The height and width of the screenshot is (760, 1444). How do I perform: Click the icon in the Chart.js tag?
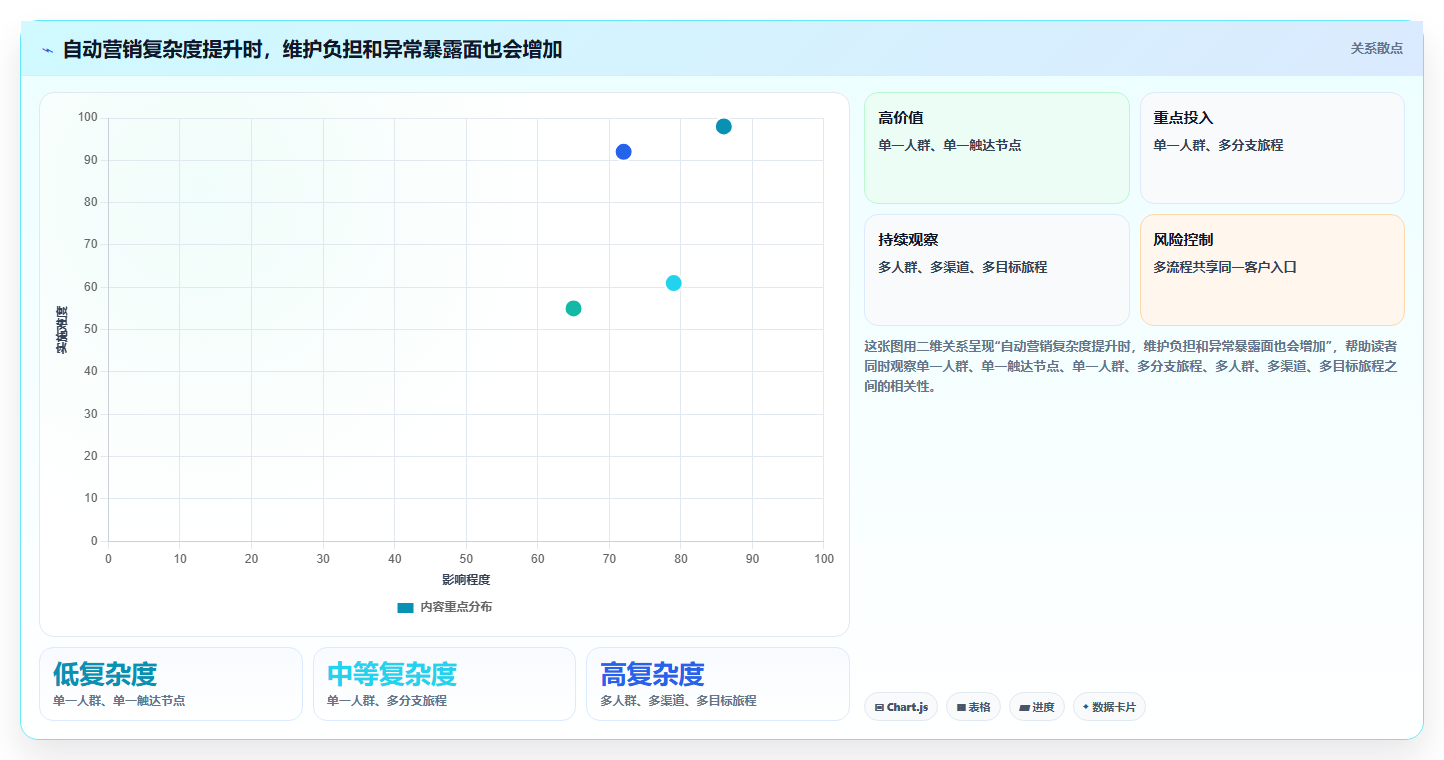coord(879,707)
